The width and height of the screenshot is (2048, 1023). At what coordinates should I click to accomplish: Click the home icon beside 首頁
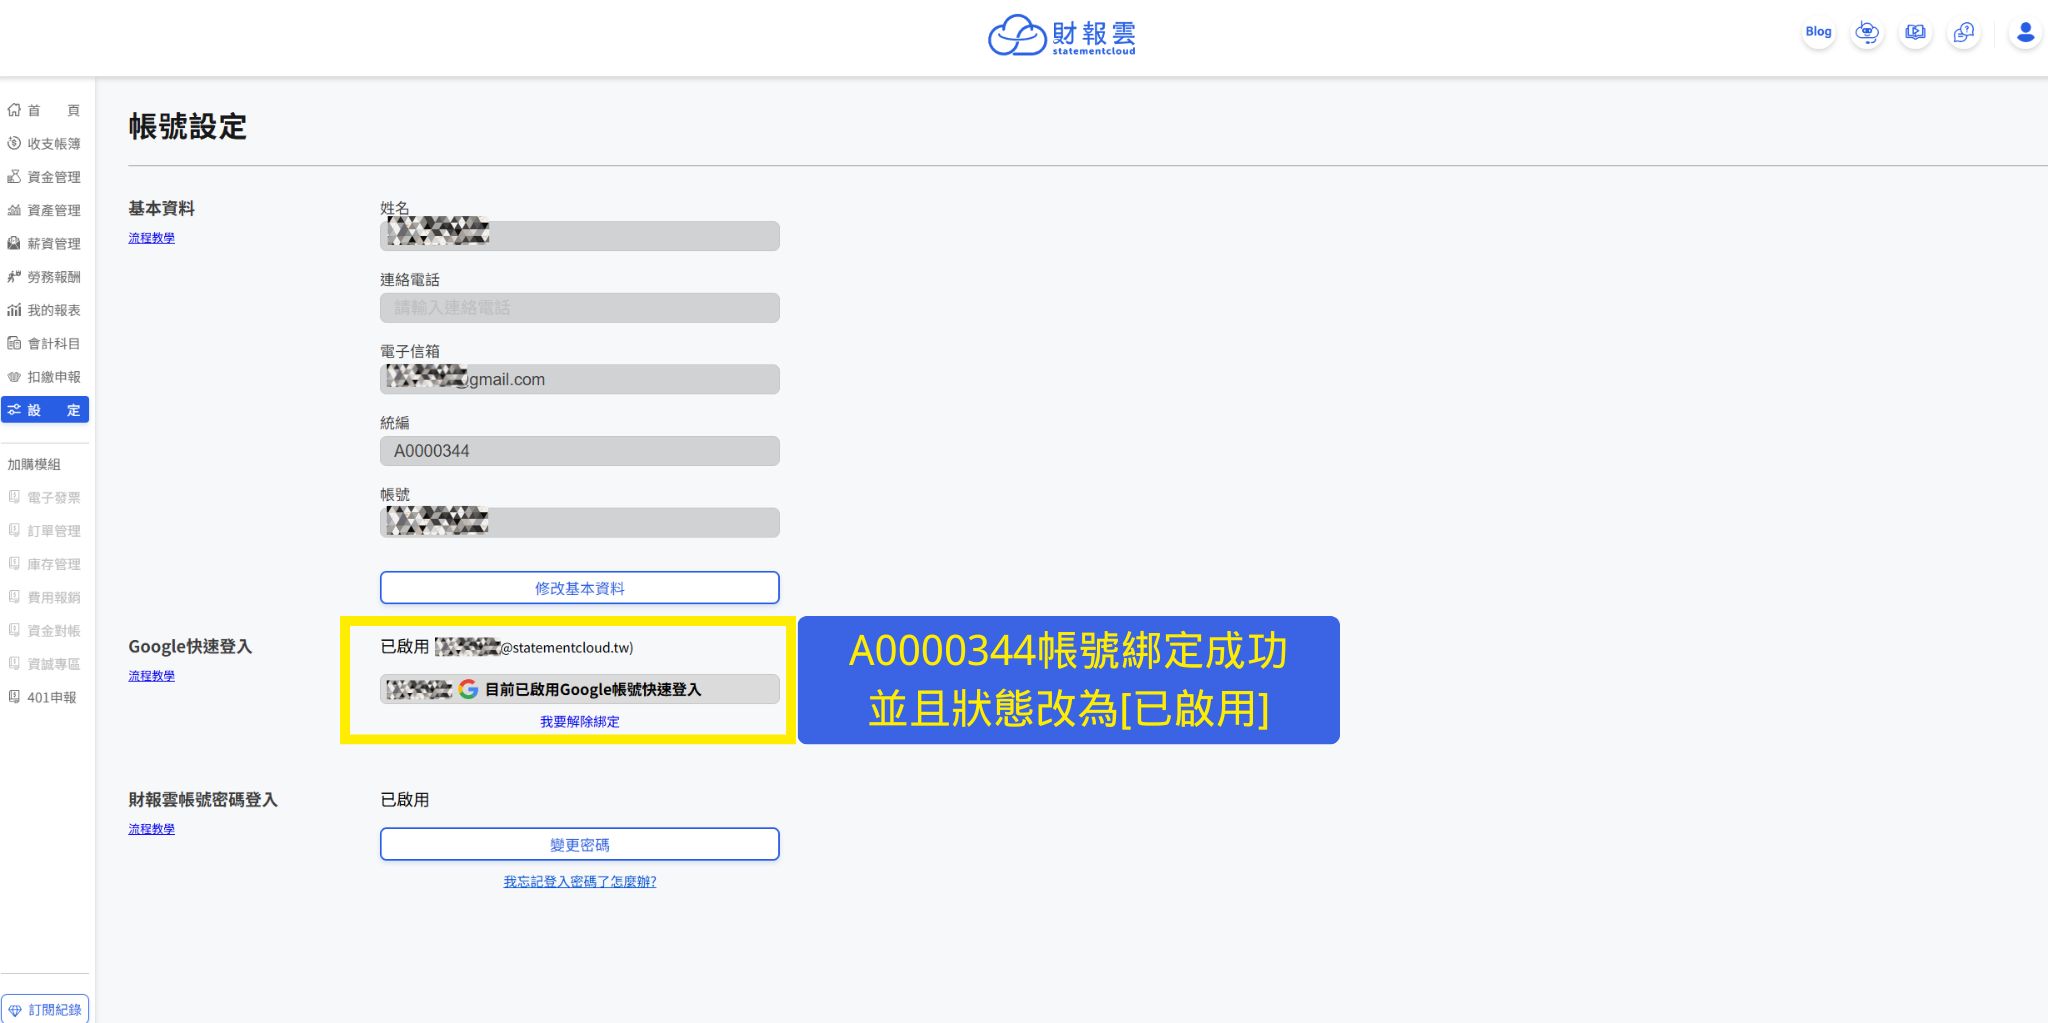point(14,110)
